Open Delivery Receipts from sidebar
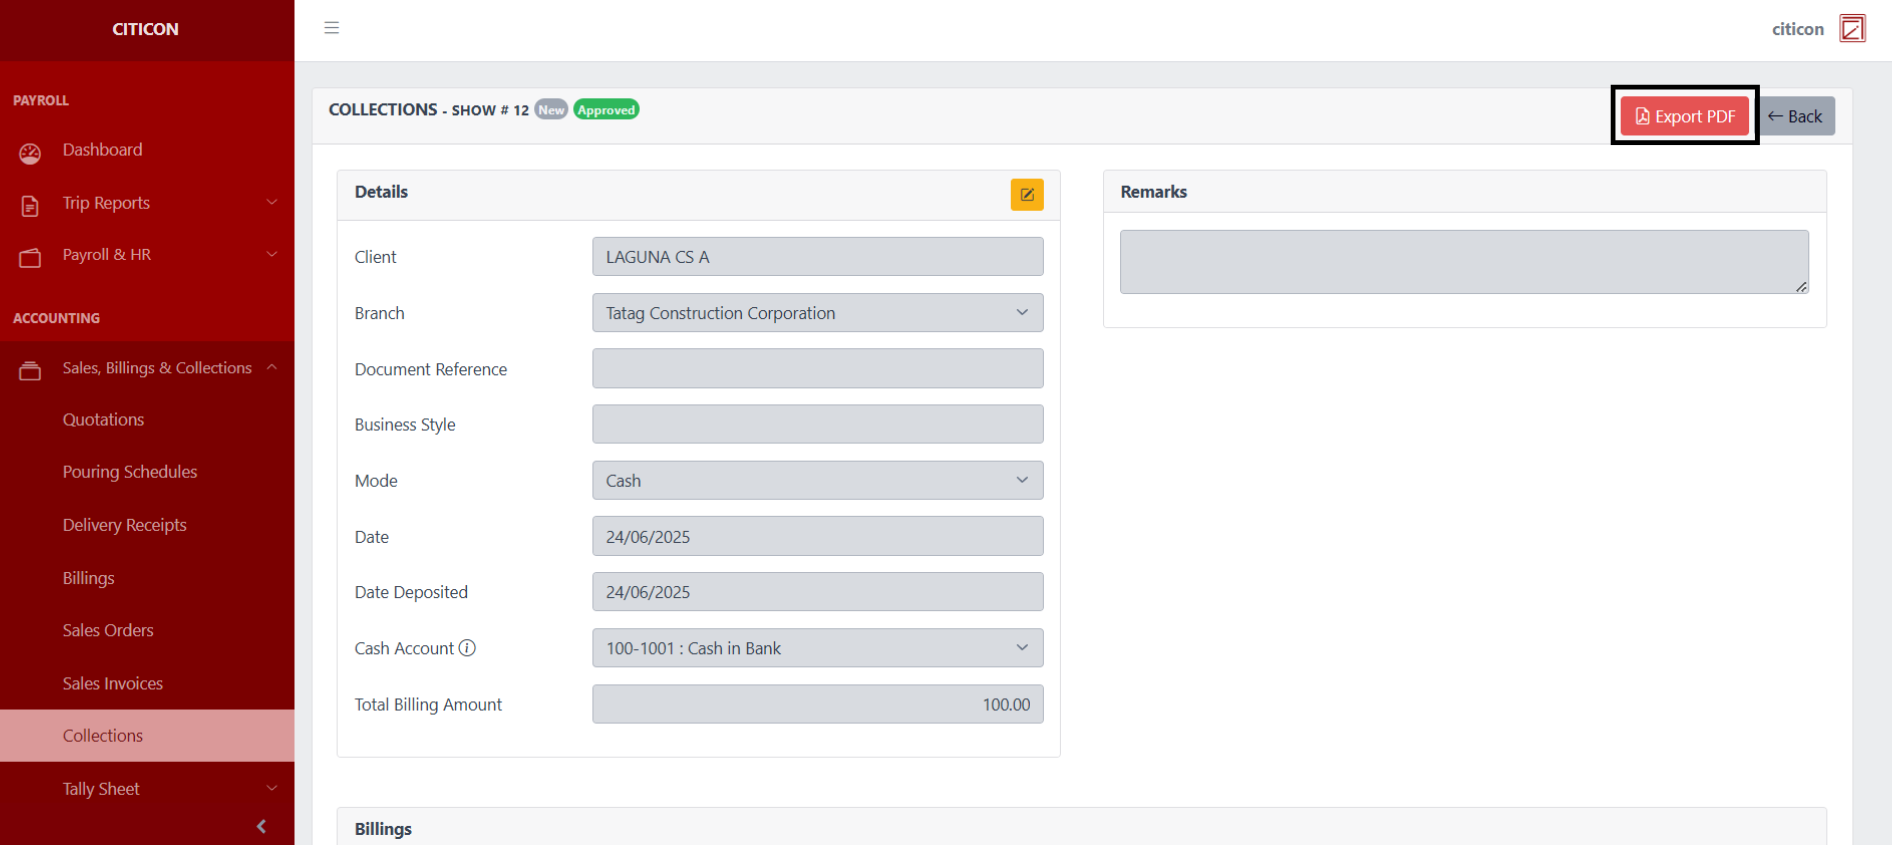Screen dimensions: 1892x845 [124, 525]
